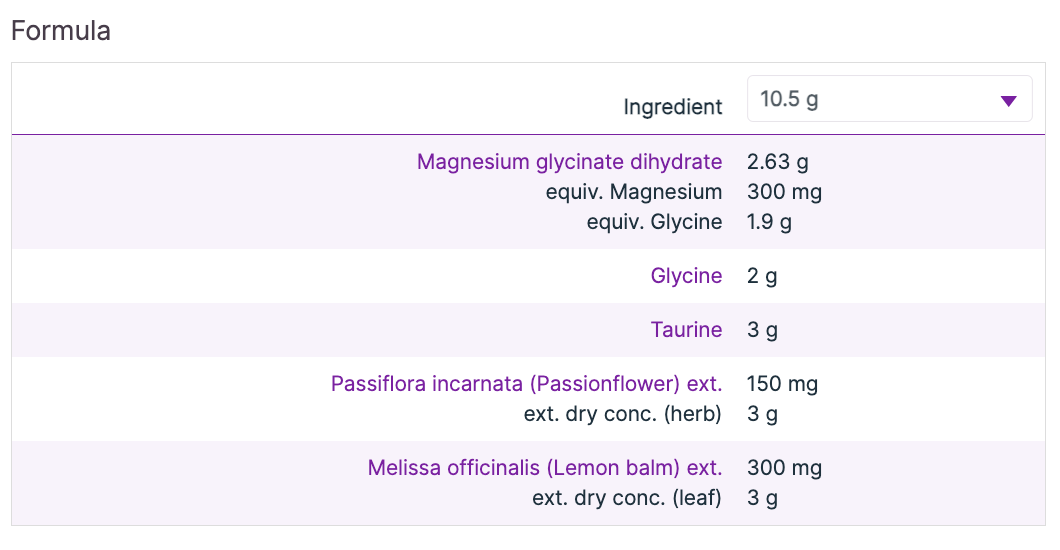Click the 300 mg equiv. Magnesium value

784,192
